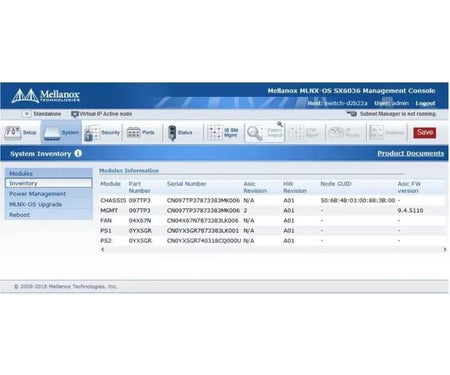Click part number 04X67N
This screenshot has height=375, width=450.
pyautogui.click(x=140, y=220)
